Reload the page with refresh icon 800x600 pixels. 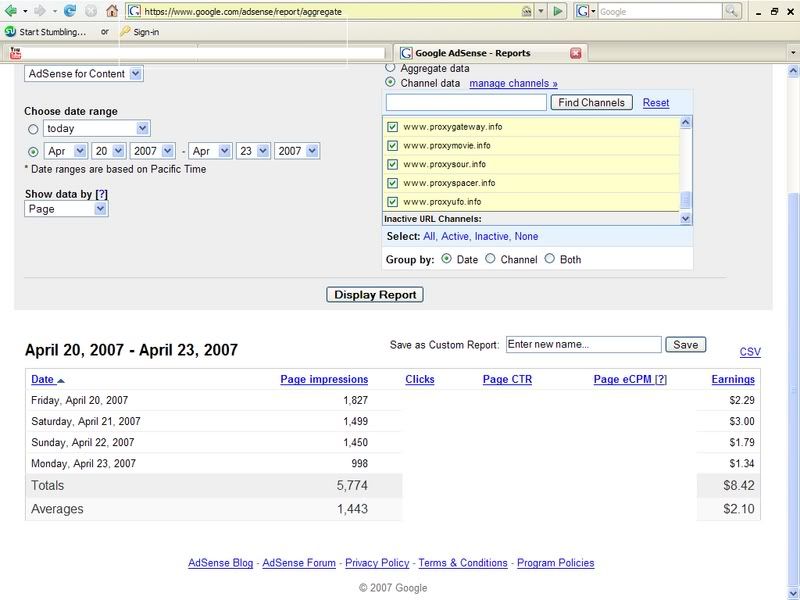click(70, 11)
